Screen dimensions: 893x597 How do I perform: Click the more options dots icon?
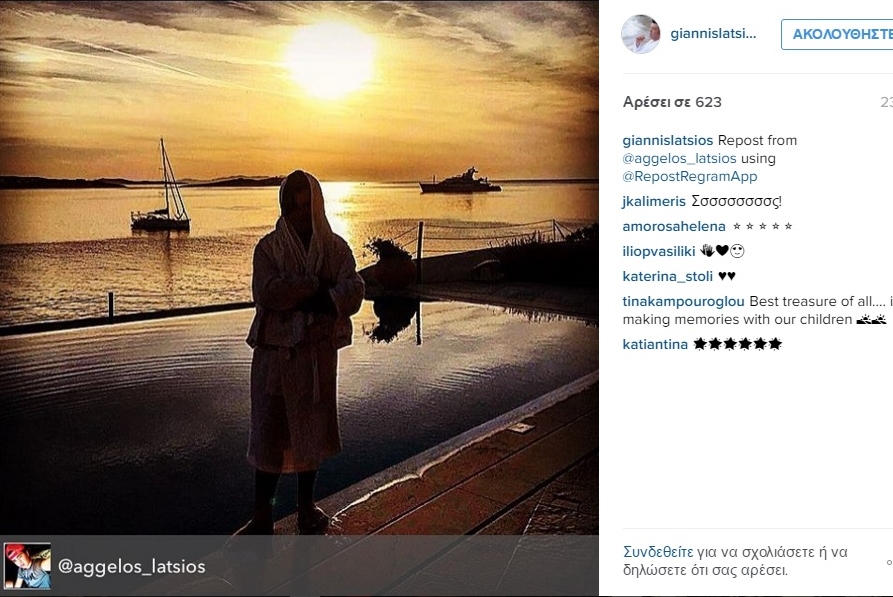[889, 562]
